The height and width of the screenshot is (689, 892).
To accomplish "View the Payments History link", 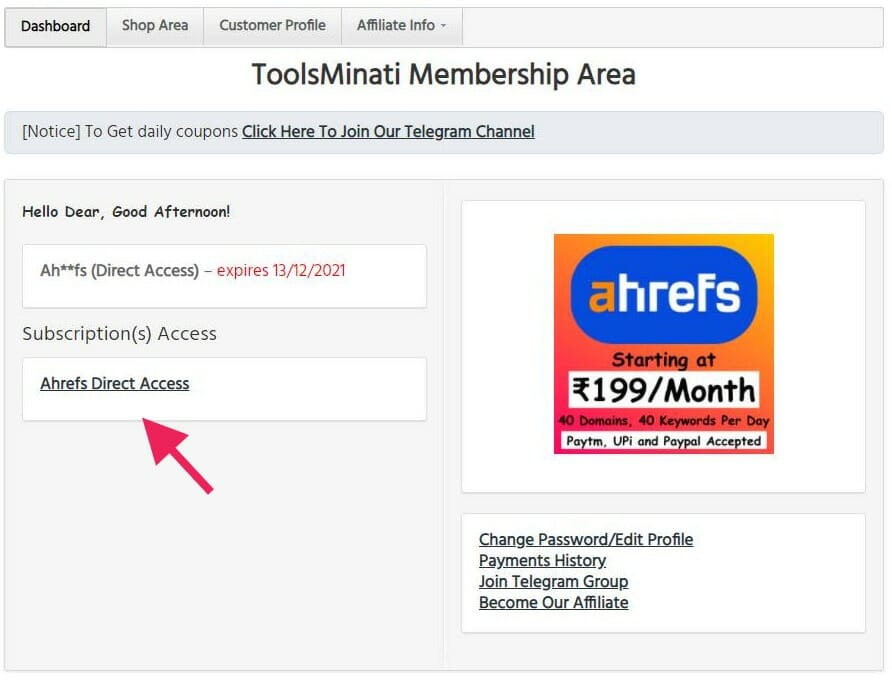I will (x=542, y=560).
